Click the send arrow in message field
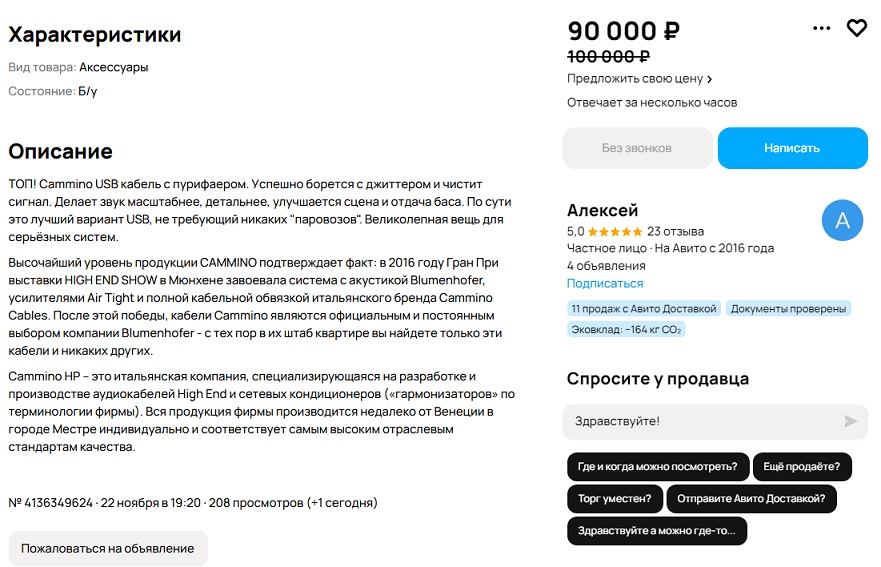 coord(850,421)
